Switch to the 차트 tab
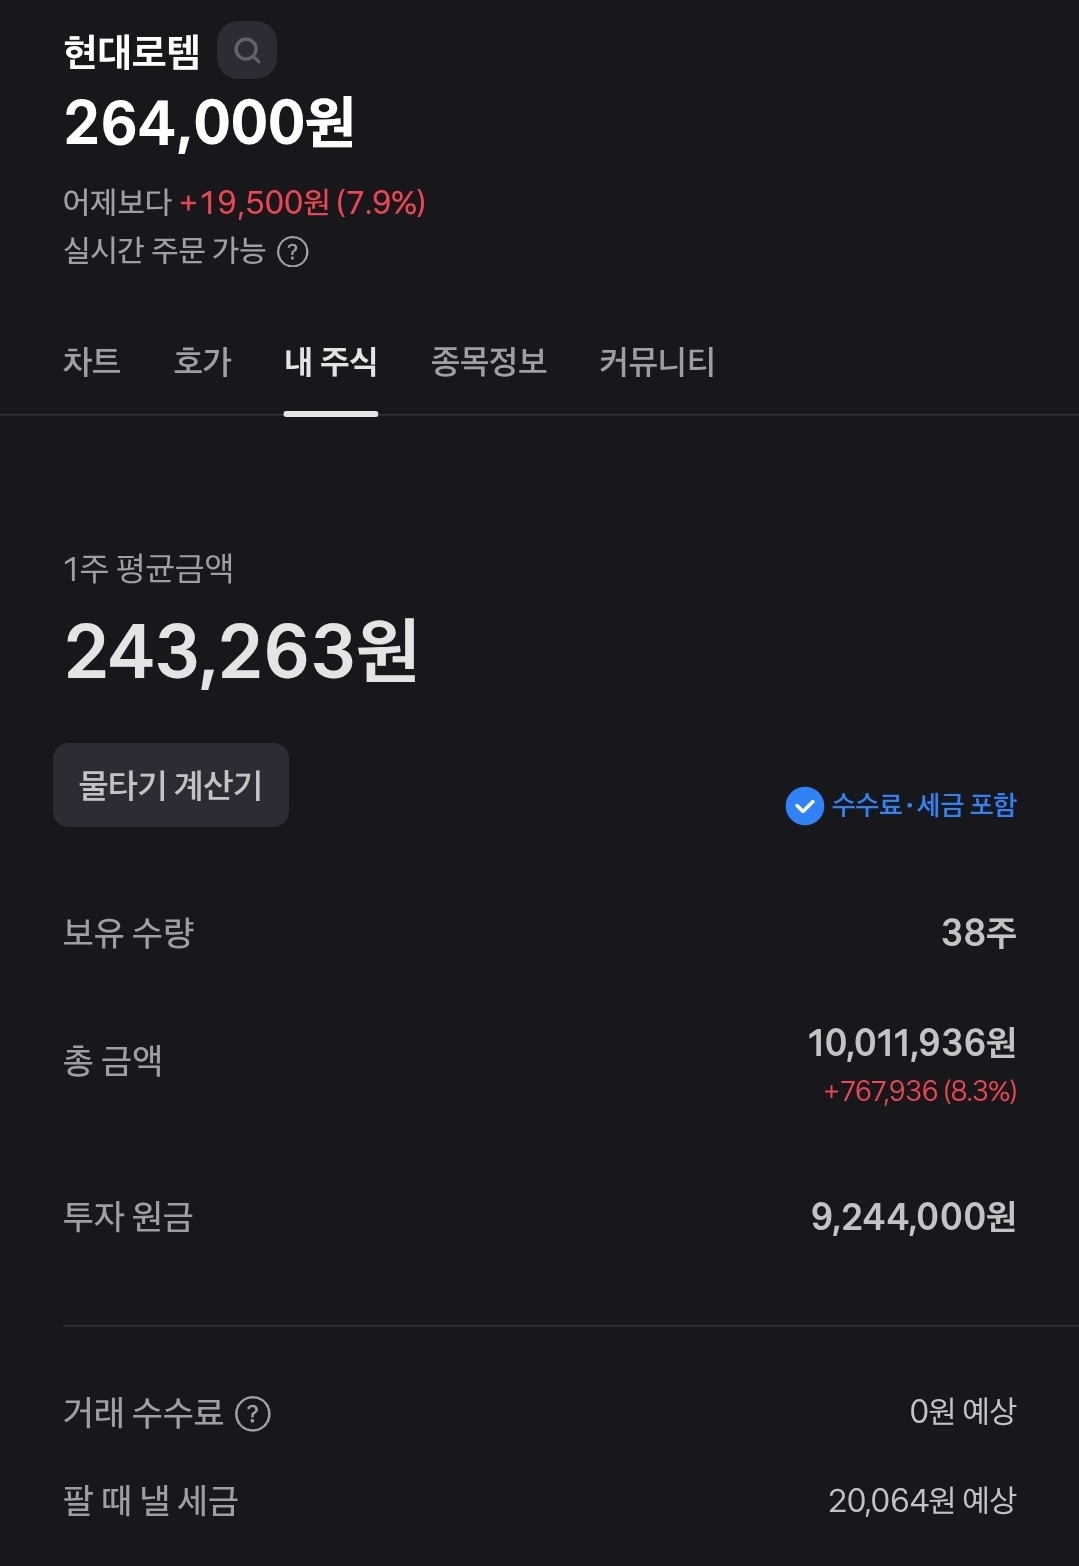The height and width of the screenshot is (1566, 1079). 92,362
